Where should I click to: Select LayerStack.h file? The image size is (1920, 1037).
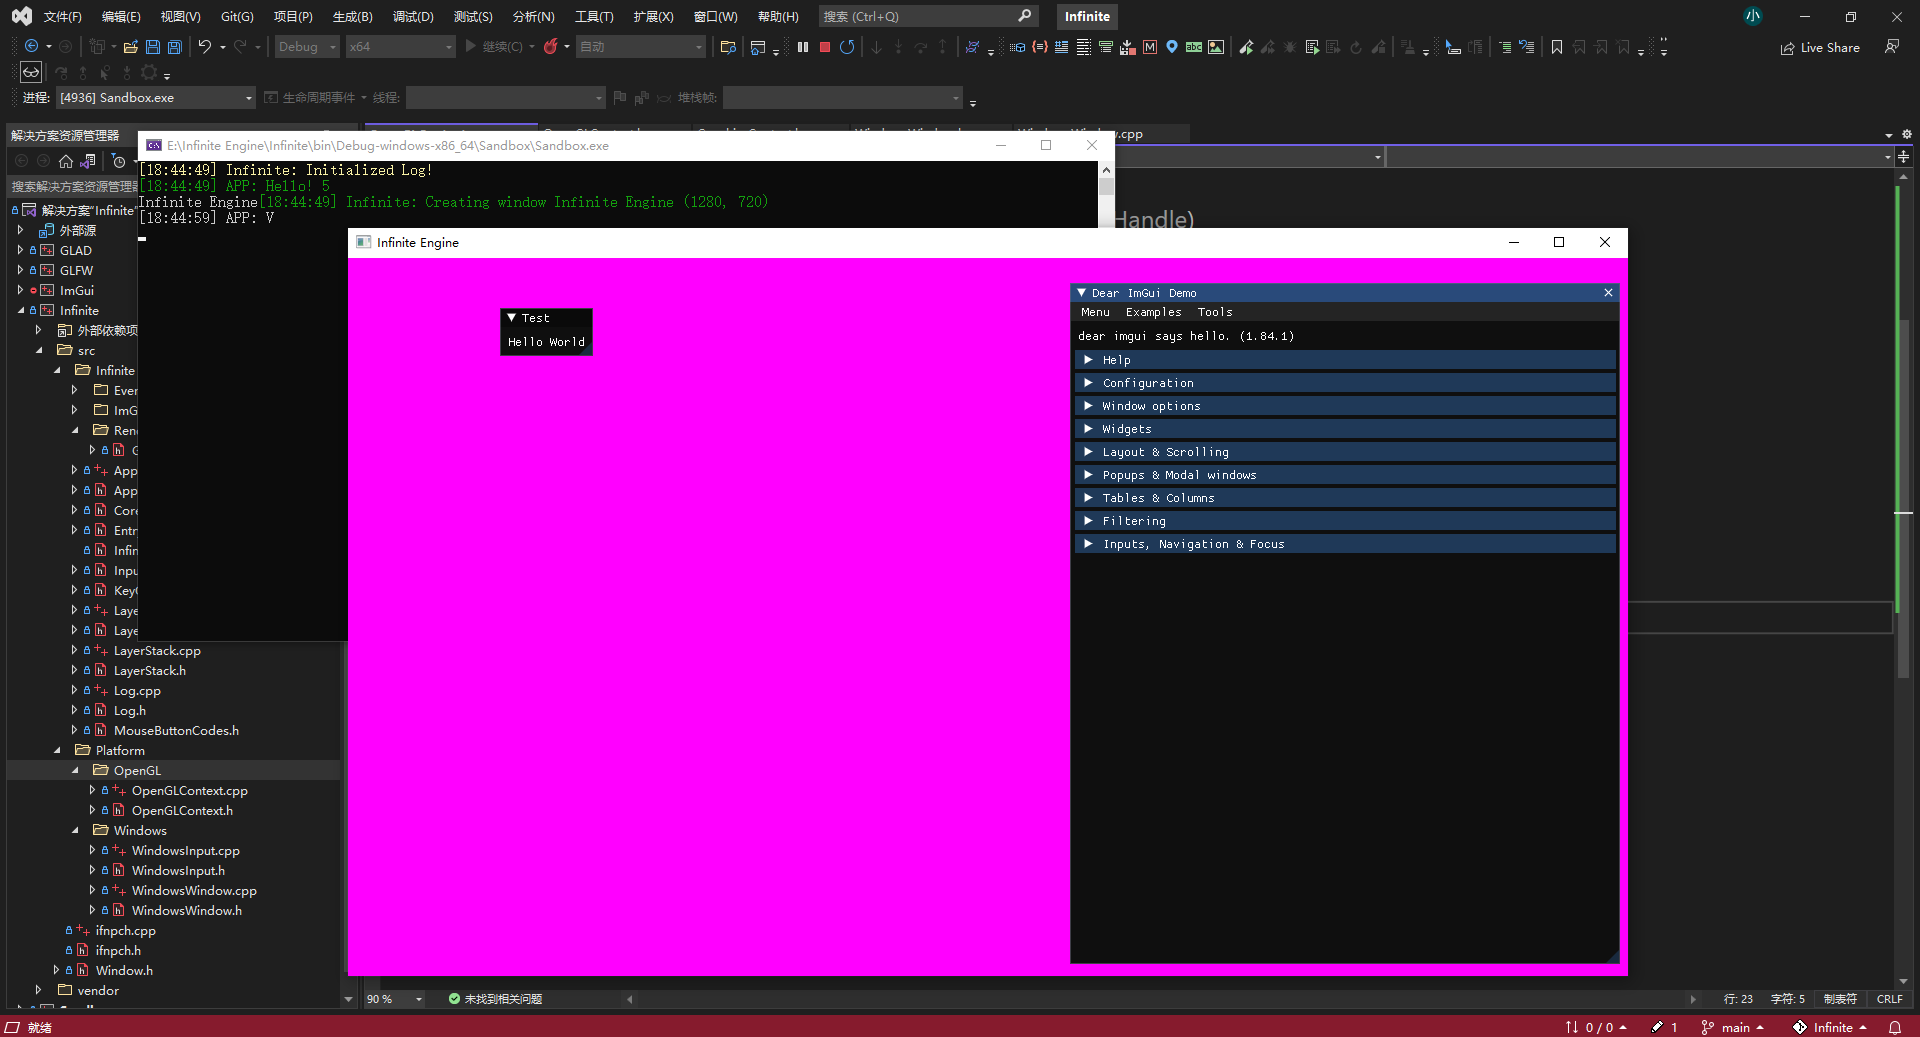point(149,670)
